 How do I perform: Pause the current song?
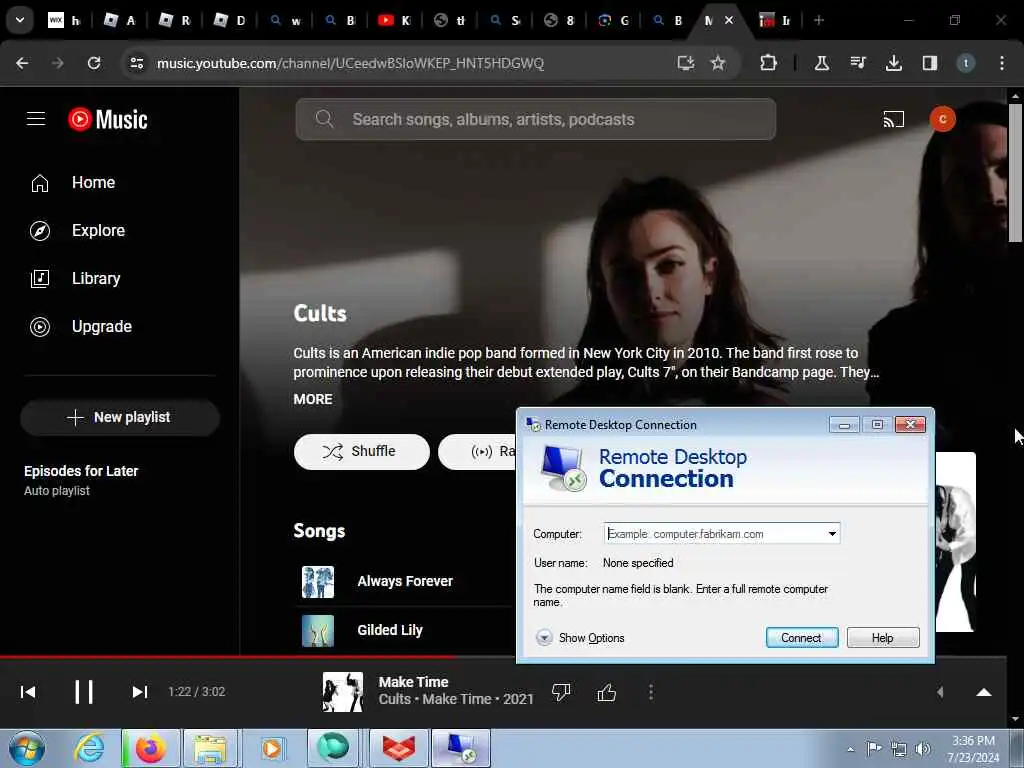point(84,692)
